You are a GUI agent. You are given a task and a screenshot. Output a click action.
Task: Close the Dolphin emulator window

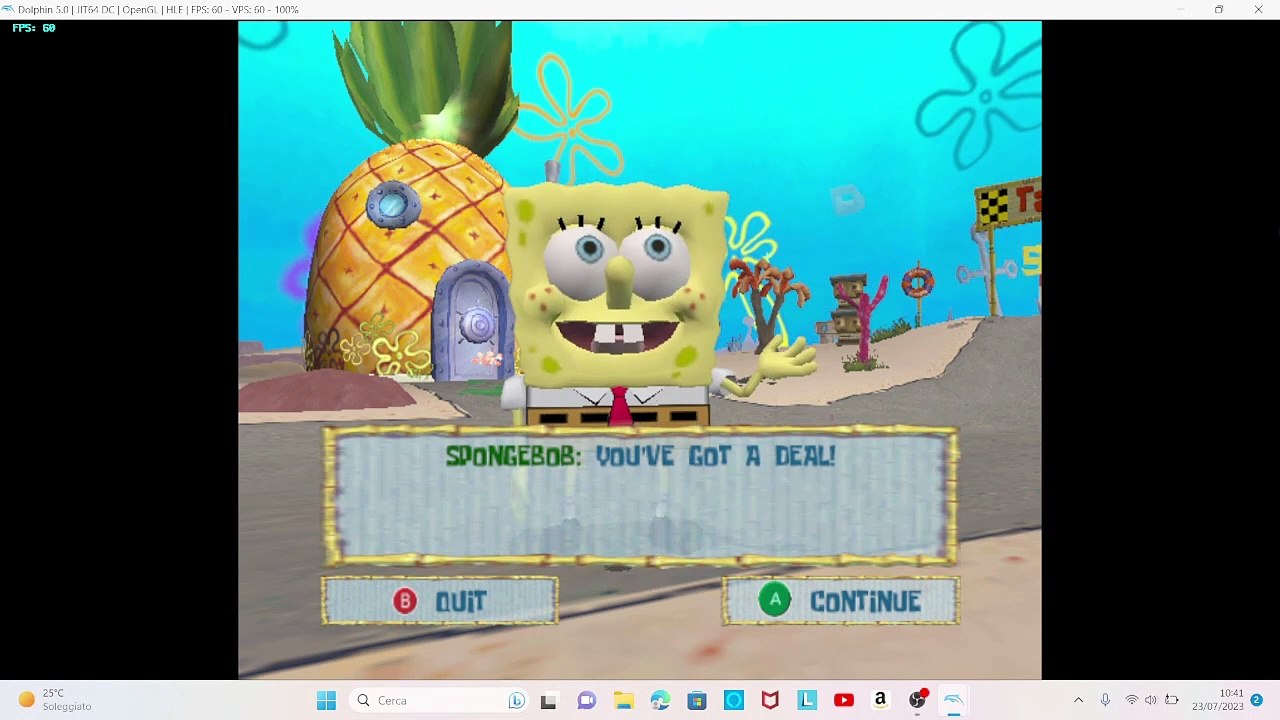pos(1258,9)
